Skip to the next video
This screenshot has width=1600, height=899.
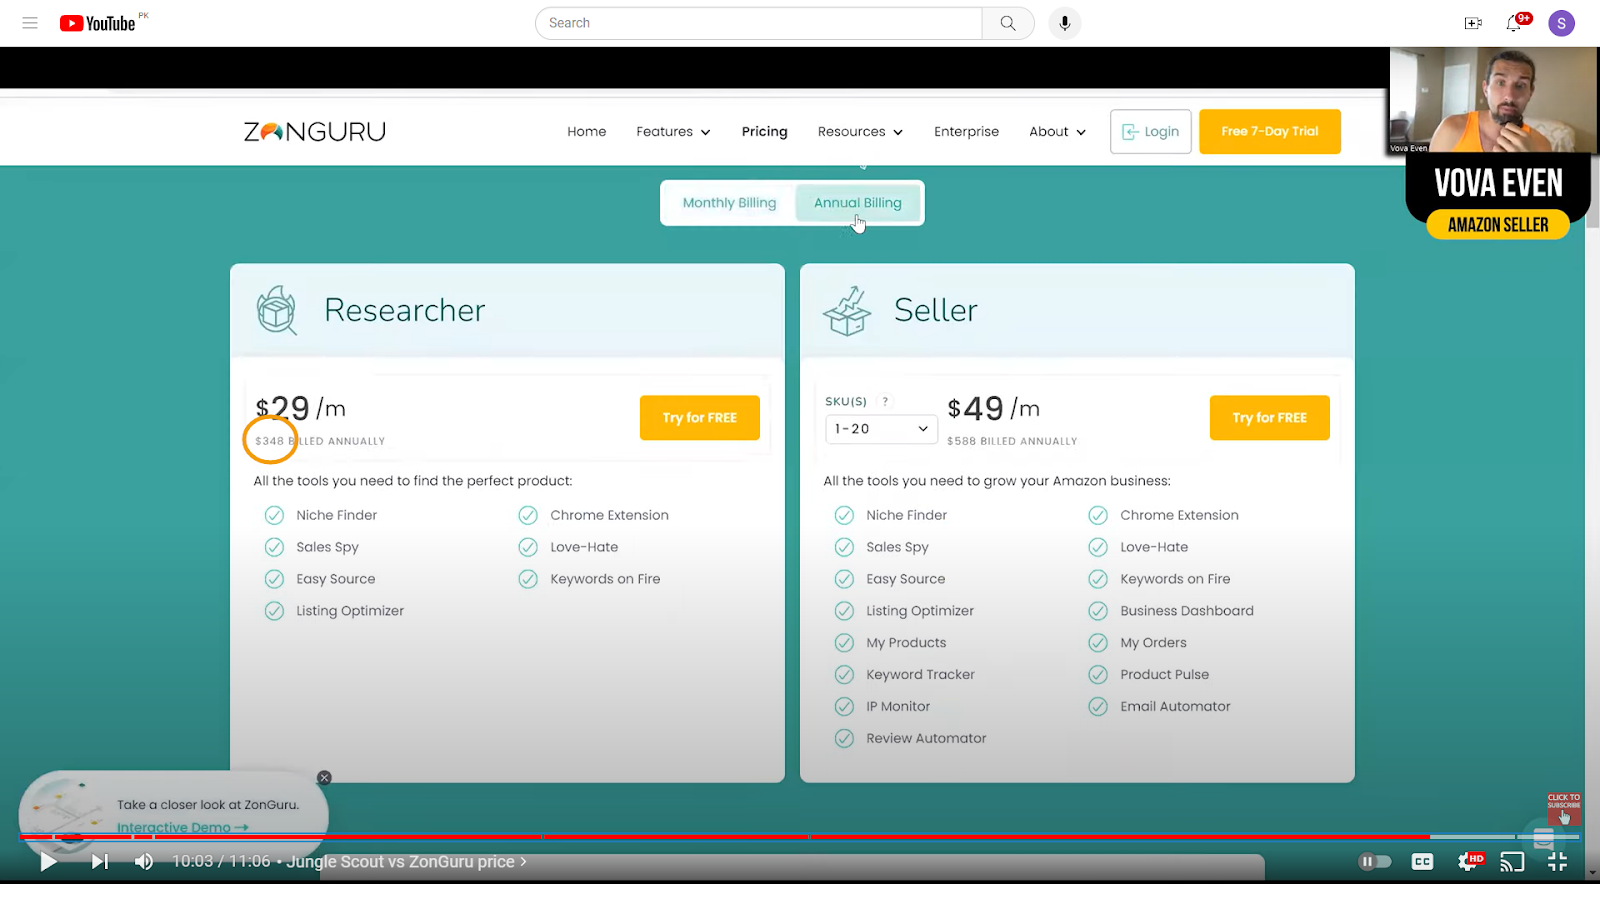pos(100,862)
